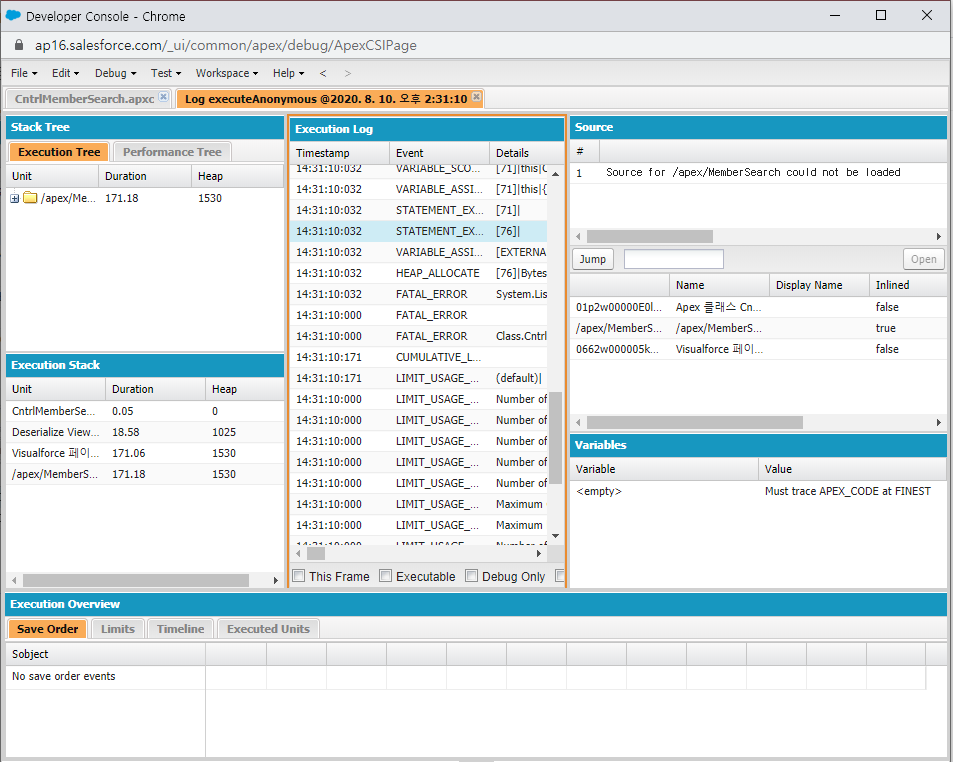
Task: Select the FATAL_ERROR Class.Cntrl row
Action: 419,336
